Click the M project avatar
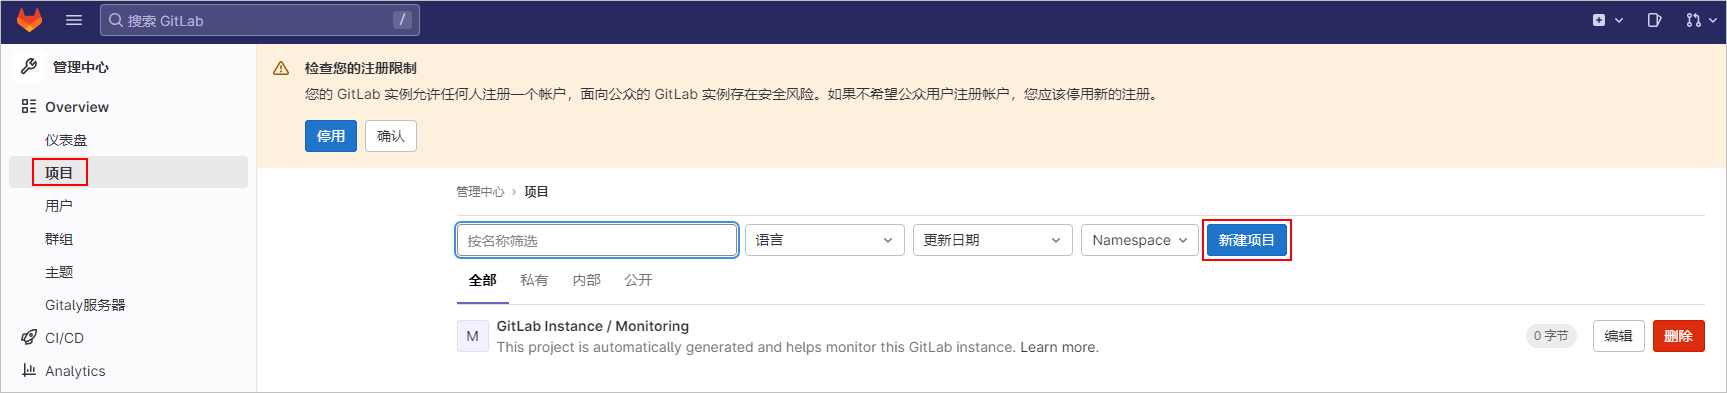1727x393 pixels. pos(473,336)
